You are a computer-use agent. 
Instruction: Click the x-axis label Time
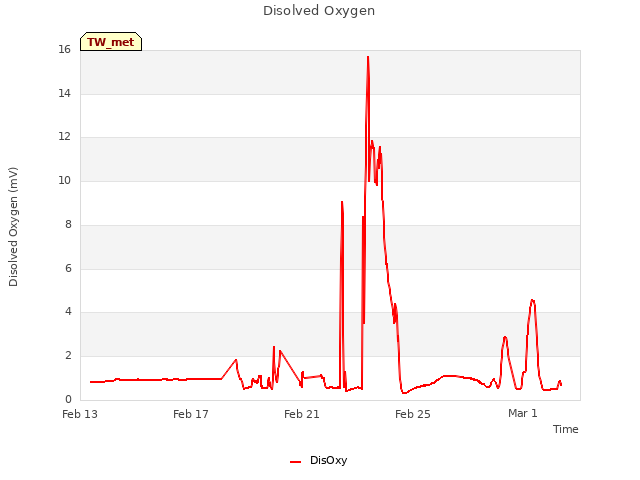click(565, 429)
